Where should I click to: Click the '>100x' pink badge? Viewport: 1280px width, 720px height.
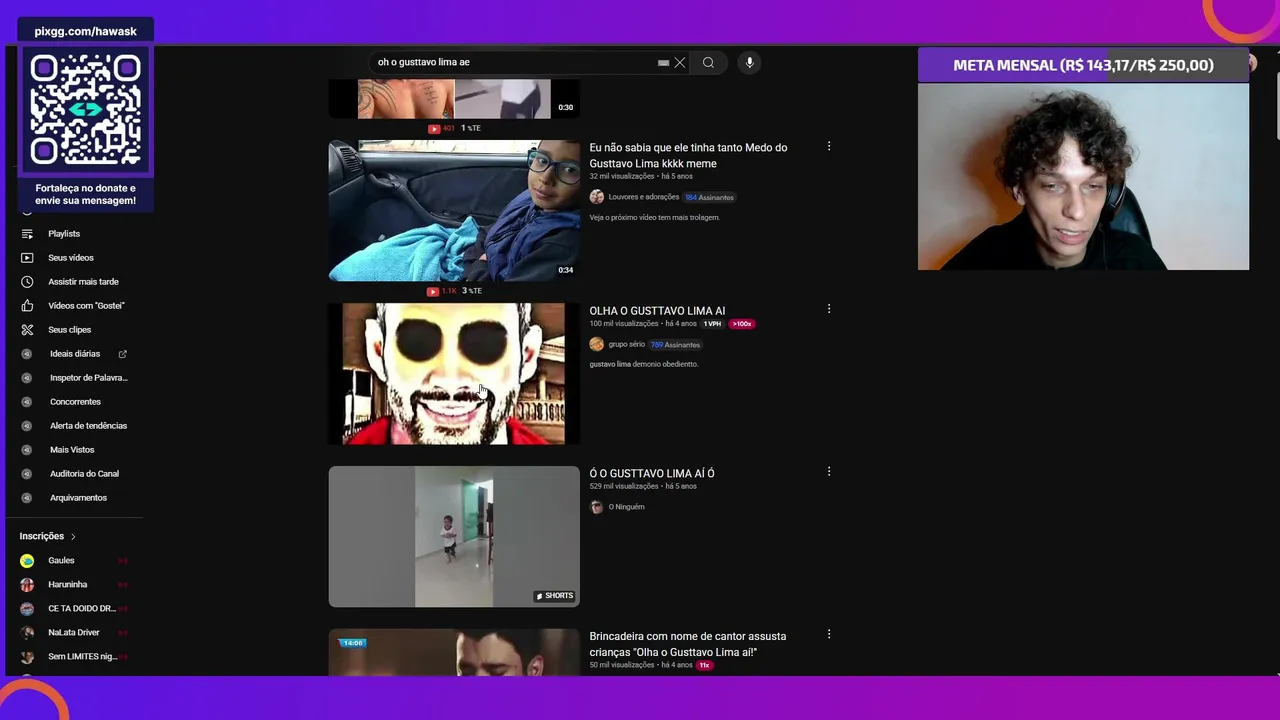(x=741, y=324)
